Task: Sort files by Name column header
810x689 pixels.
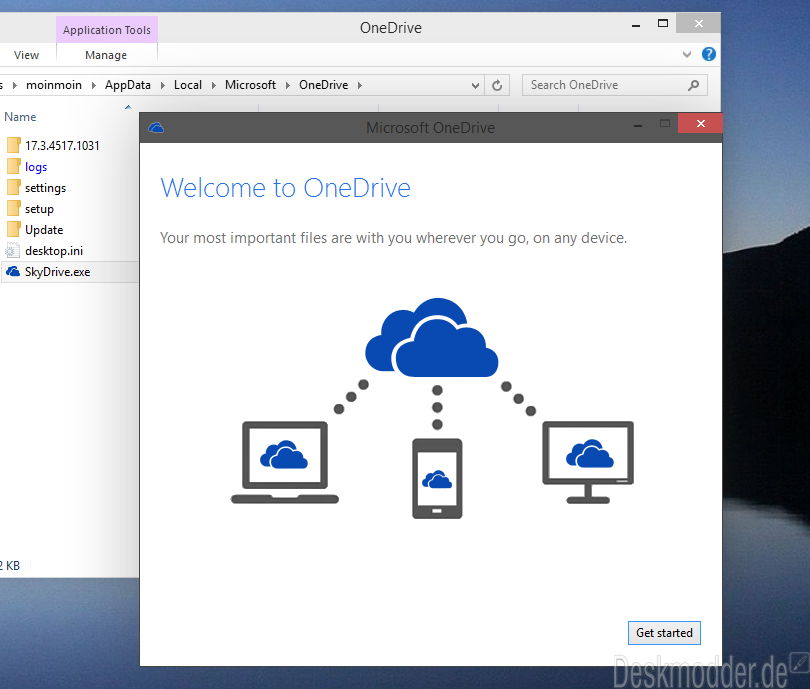Action: point(20,117)
